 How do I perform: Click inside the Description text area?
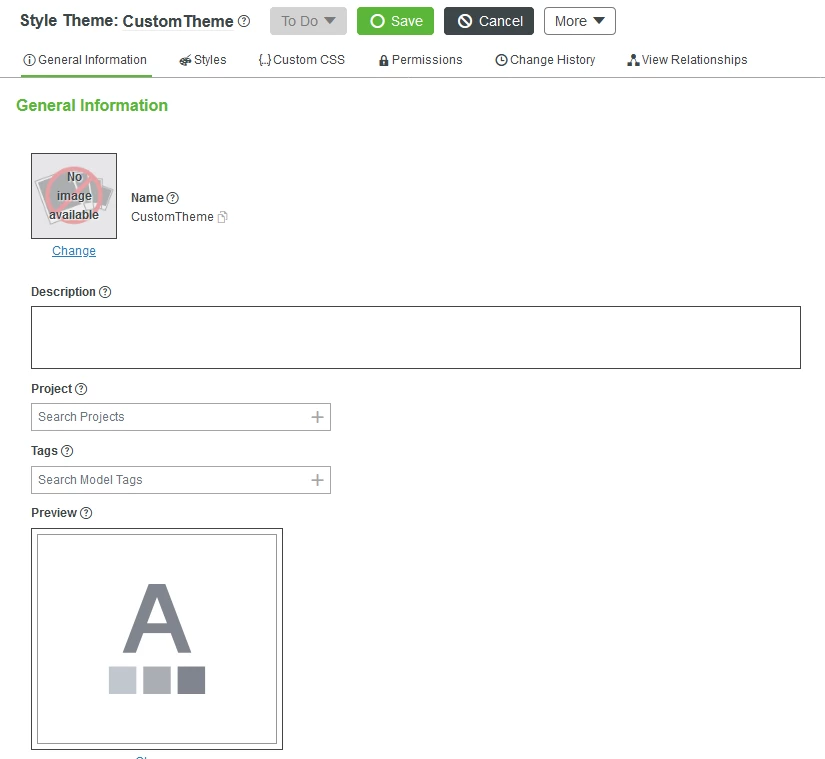(415, 336)
